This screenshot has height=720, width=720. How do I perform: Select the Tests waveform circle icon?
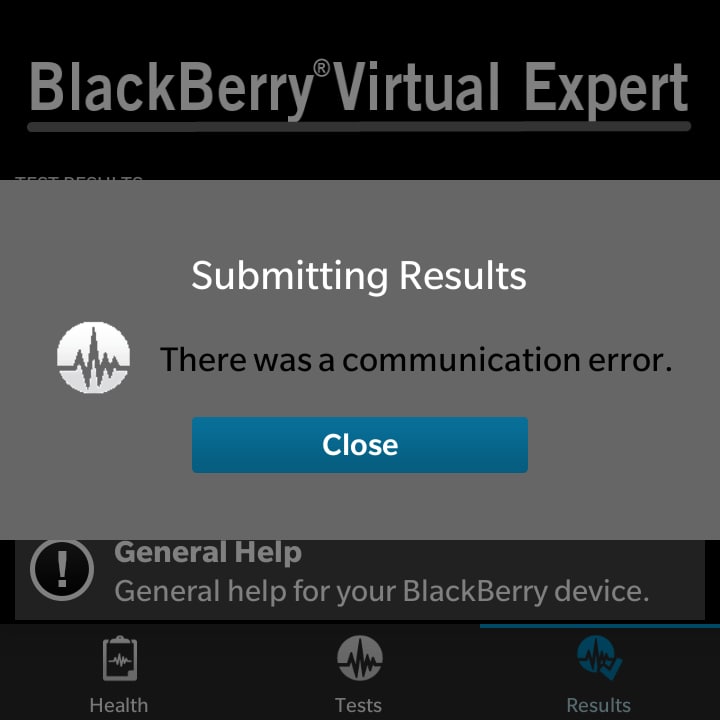(x=360, y=658)
